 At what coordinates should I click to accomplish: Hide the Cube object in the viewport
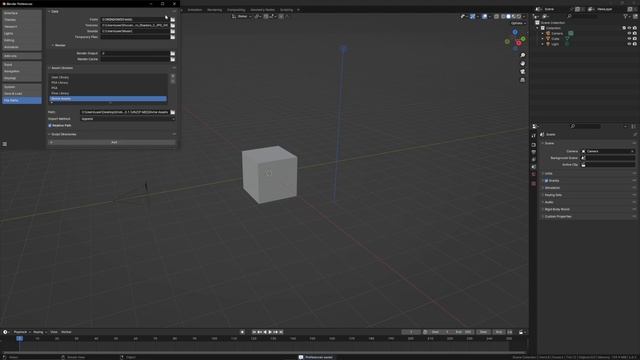629,39
